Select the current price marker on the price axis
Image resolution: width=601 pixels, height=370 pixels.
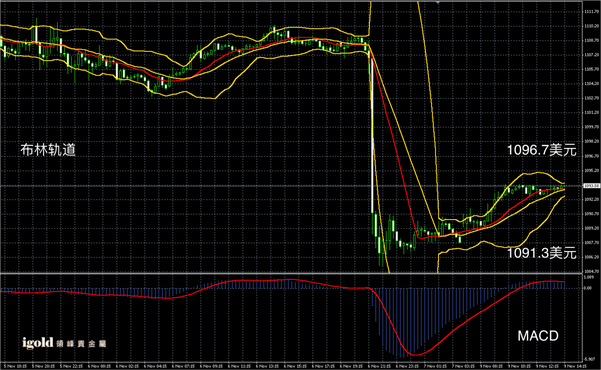pyautogui.click(x=591, y=186)
